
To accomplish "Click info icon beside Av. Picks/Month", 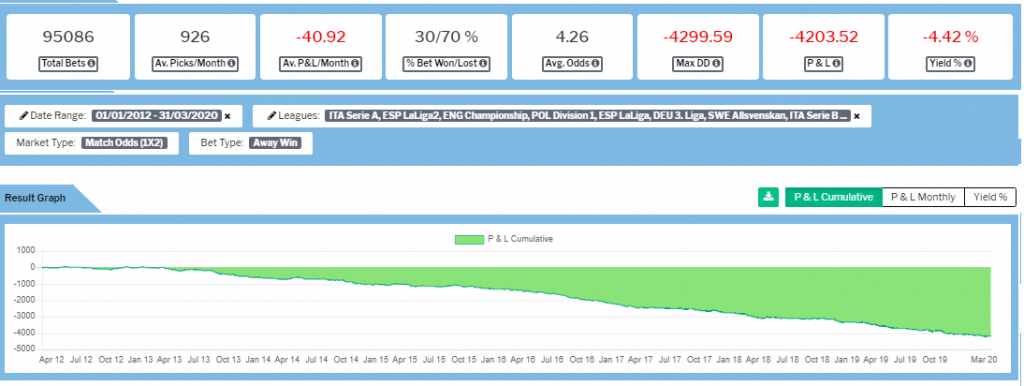I will [x=232, y=64].
